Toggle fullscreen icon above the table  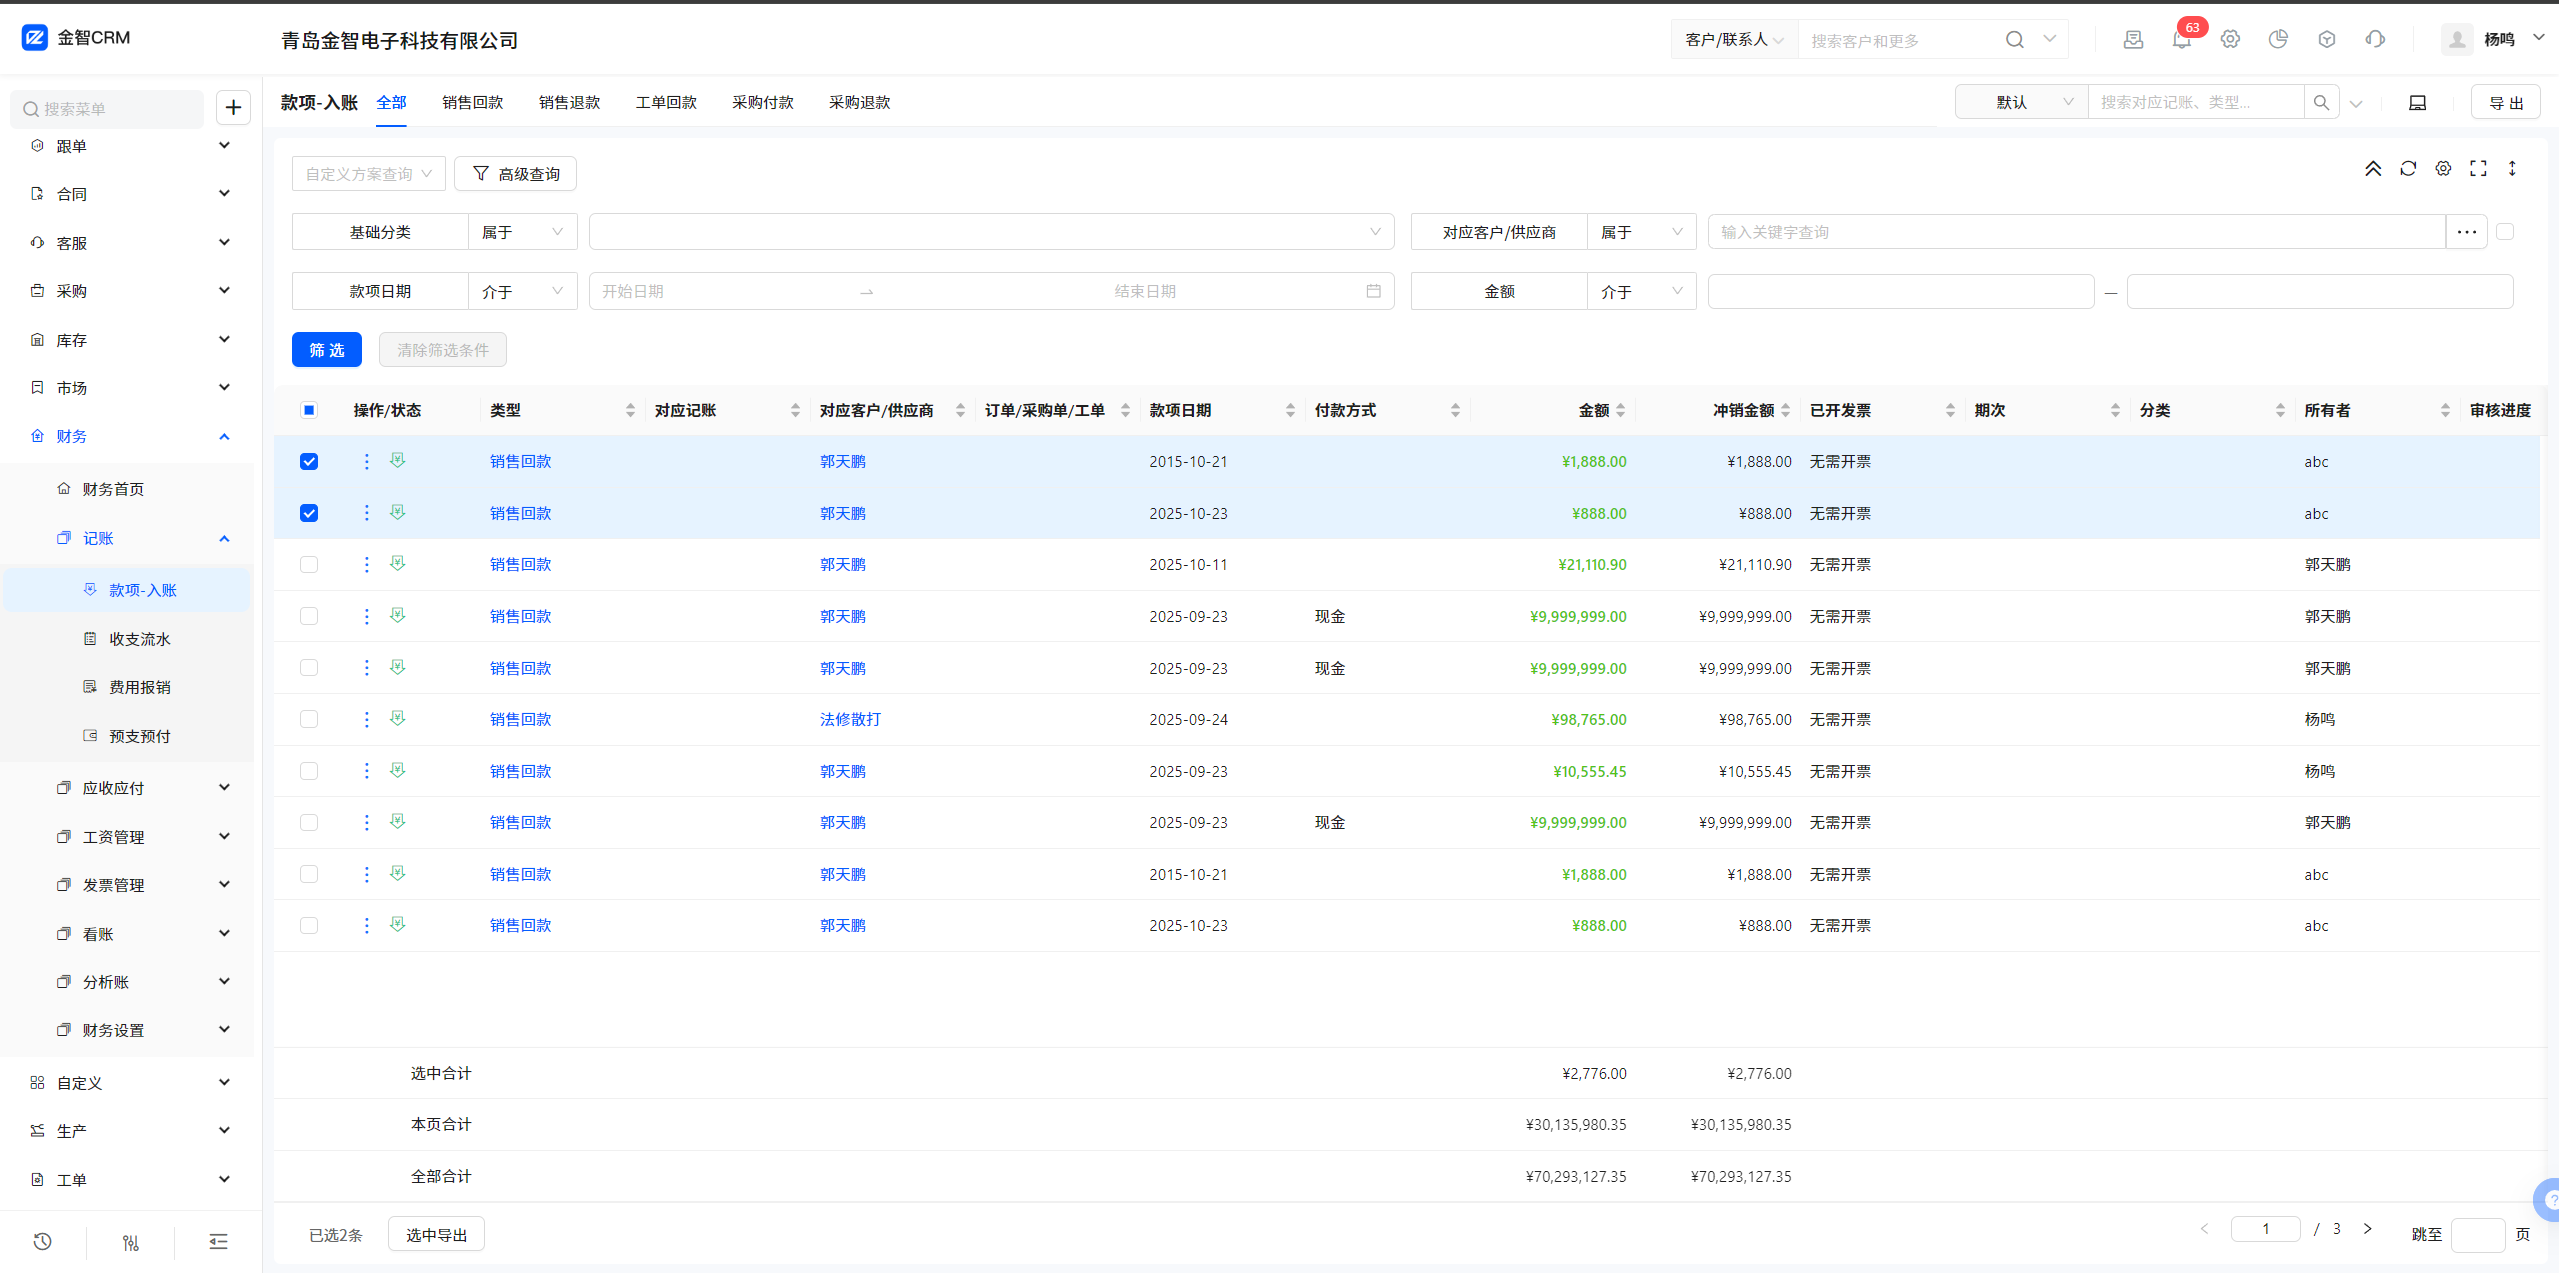point(2478,169)
